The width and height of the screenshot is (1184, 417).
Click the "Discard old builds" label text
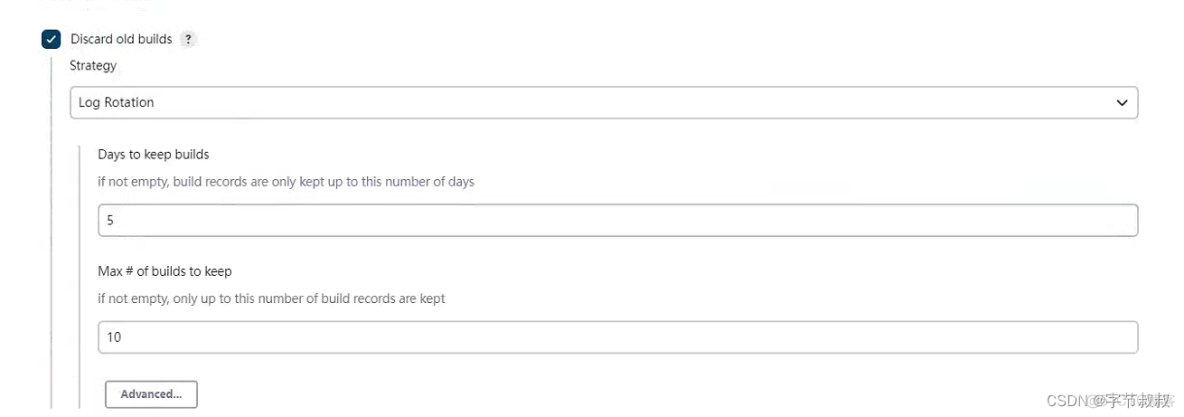[x=121, y=40]
